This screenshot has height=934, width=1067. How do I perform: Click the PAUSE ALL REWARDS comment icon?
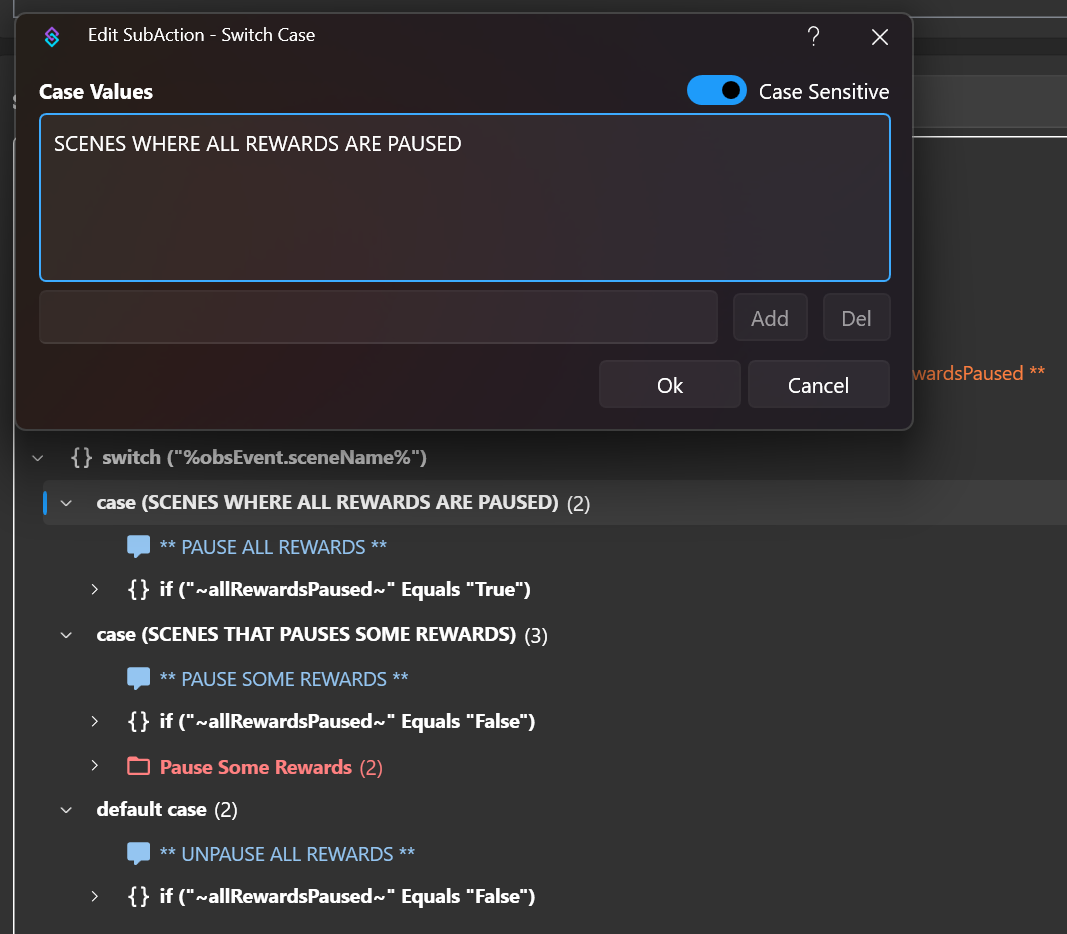138,547
